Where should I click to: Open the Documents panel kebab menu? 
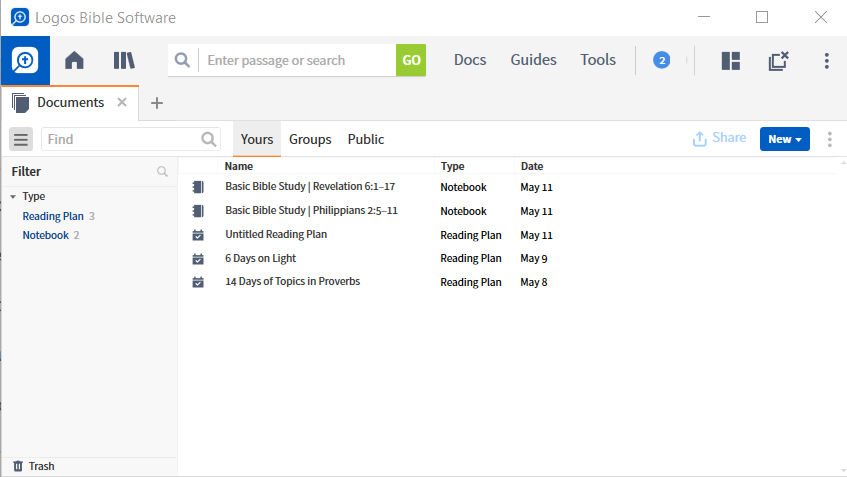tap(830, 139)
